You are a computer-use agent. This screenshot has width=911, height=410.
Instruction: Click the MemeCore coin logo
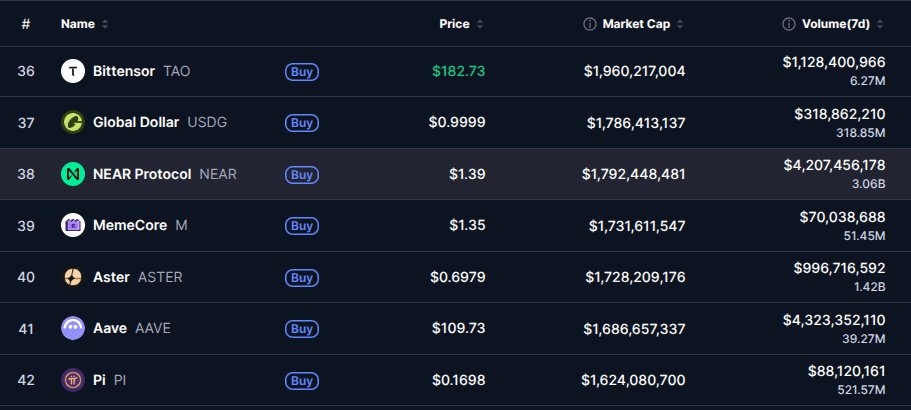point(73,226)
